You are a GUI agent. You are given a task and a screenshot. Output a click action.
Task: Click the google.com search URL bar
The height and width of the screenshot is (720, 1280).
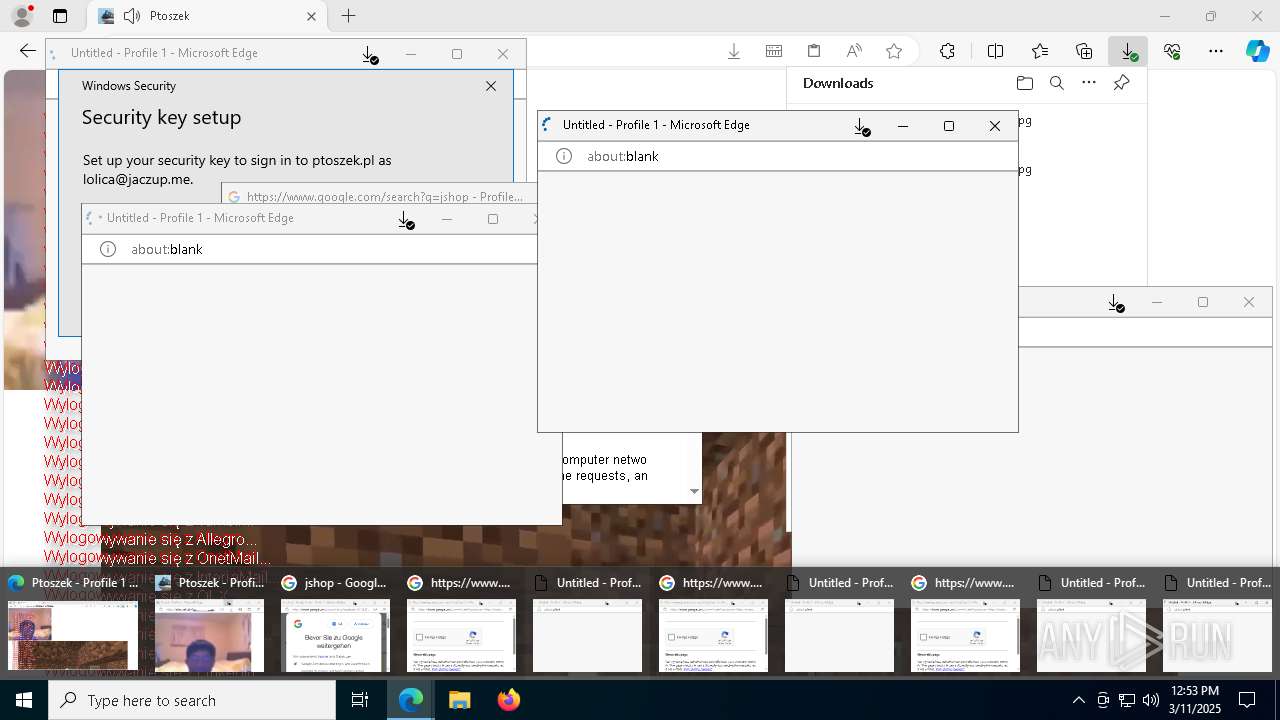[384, 197]
